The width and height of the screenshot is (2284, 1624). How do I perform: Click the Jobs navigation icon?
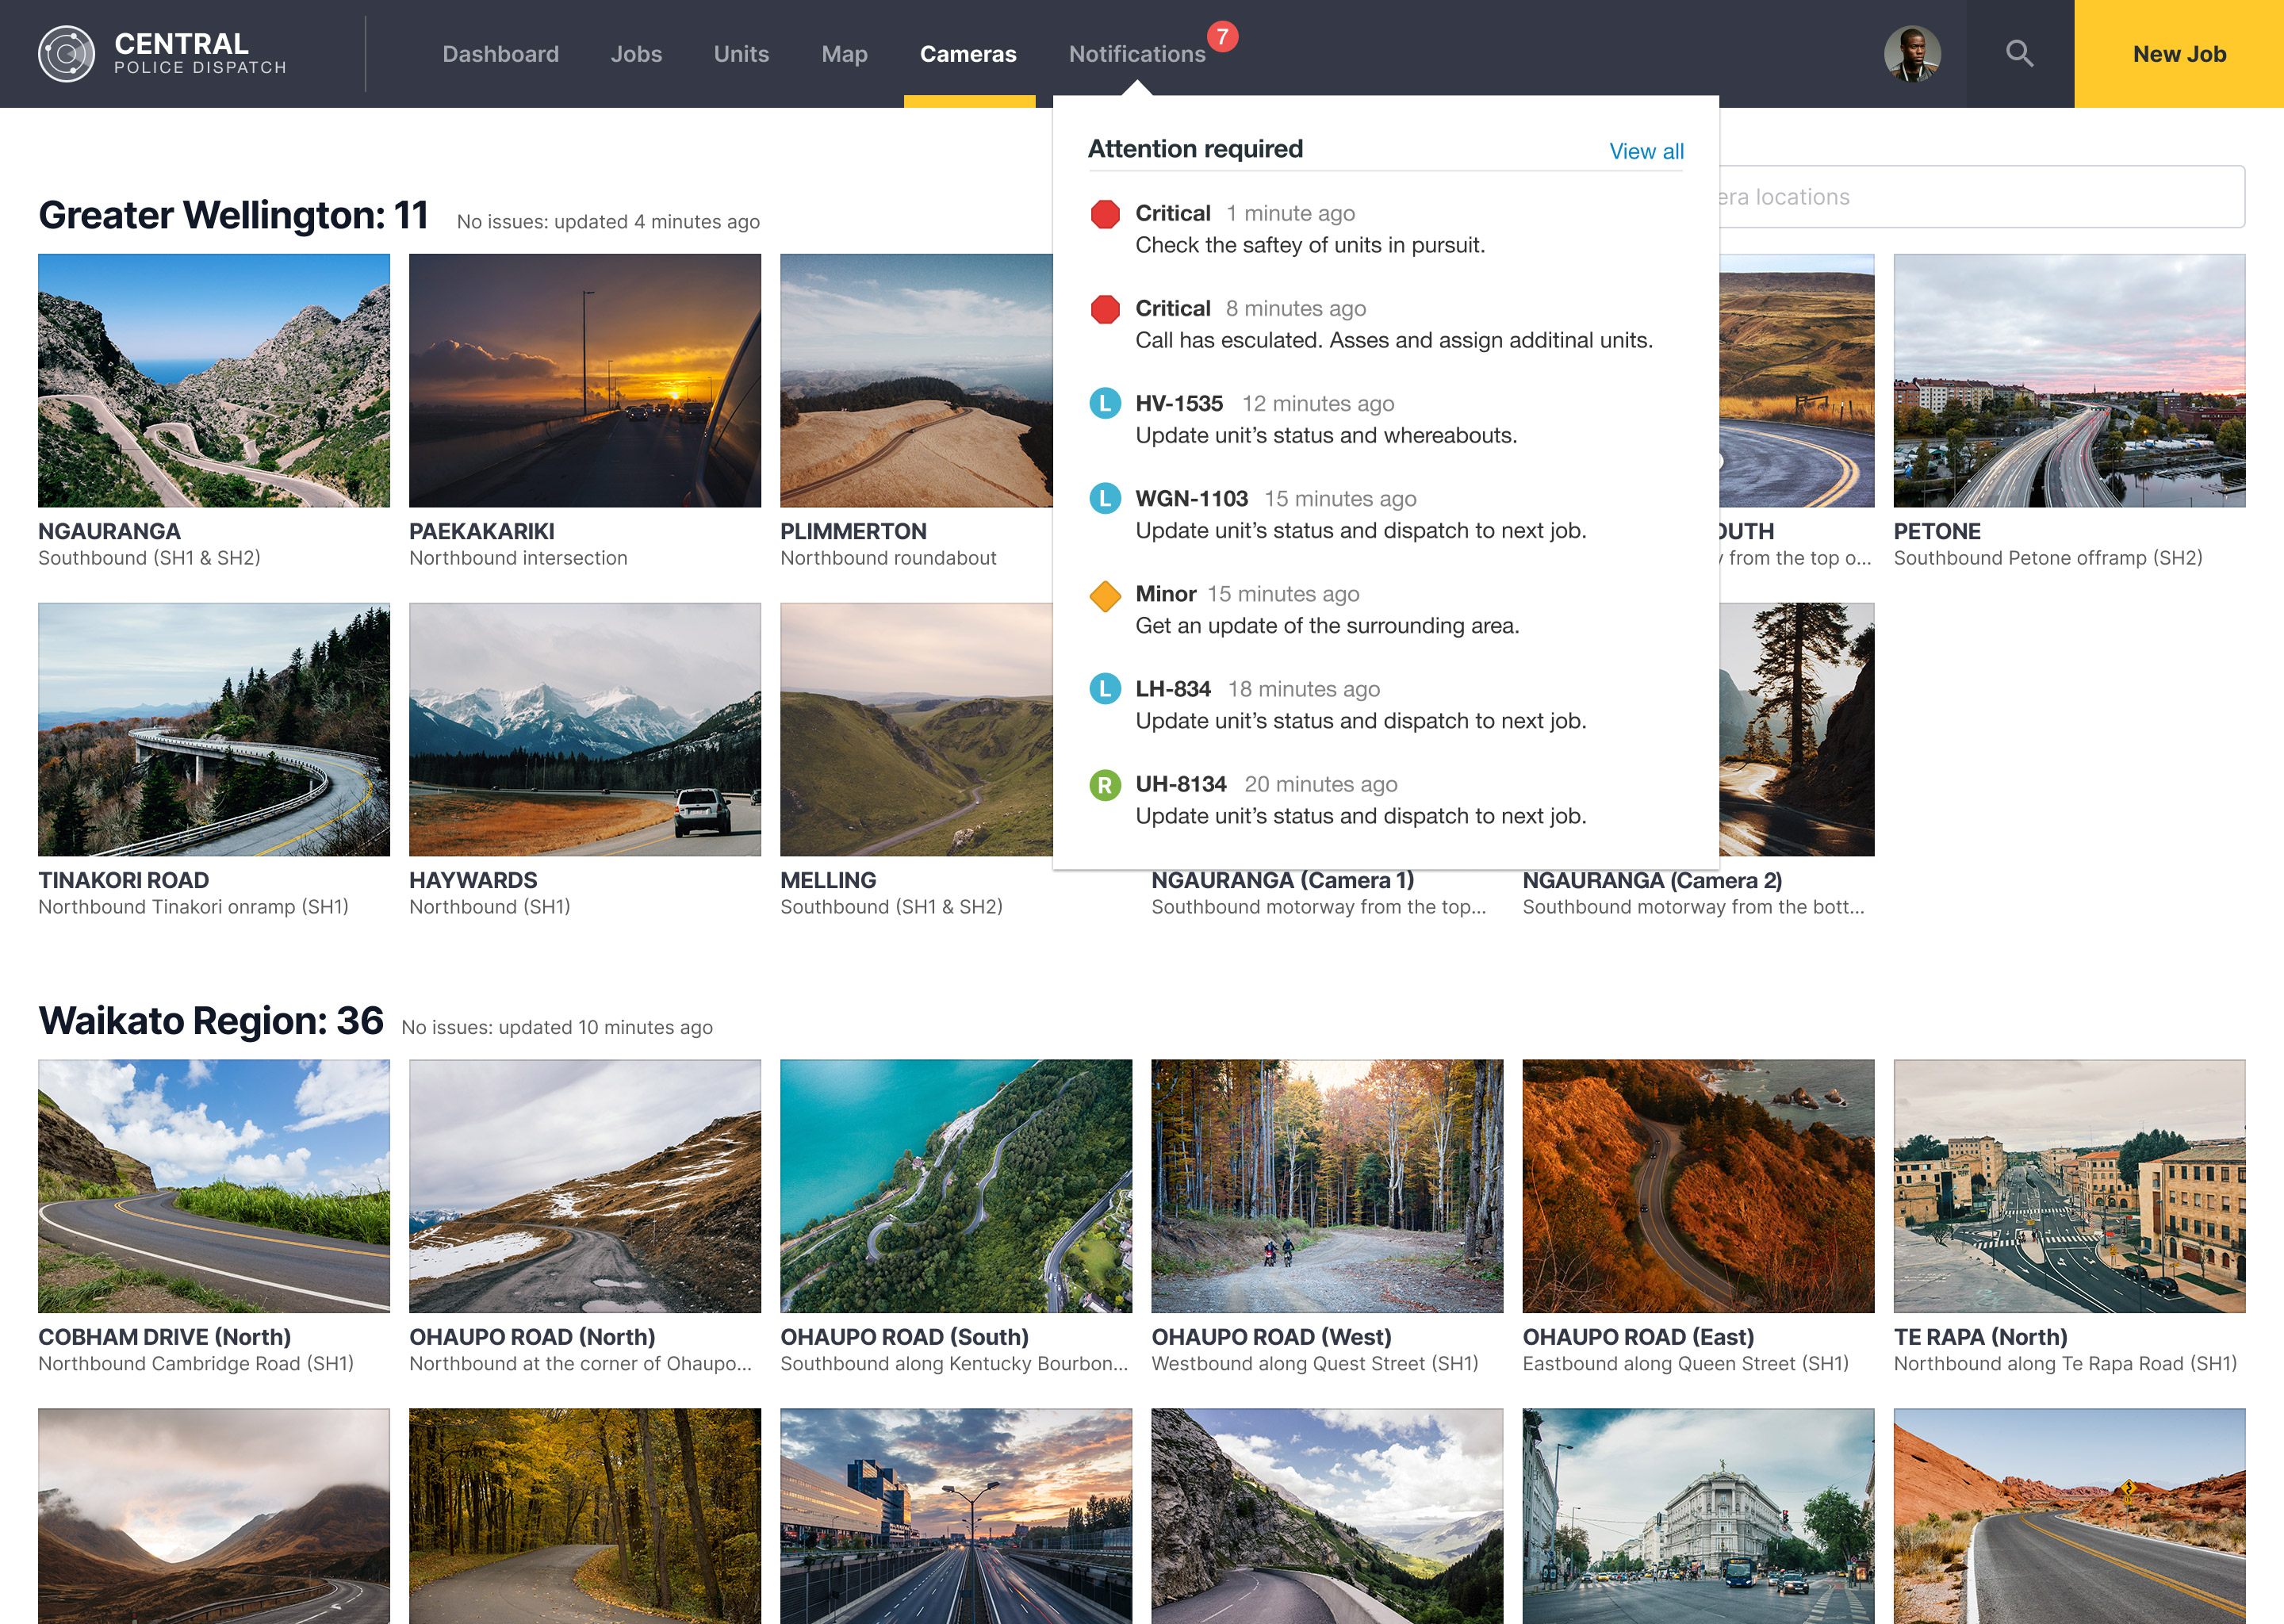(x=636, y=52)
